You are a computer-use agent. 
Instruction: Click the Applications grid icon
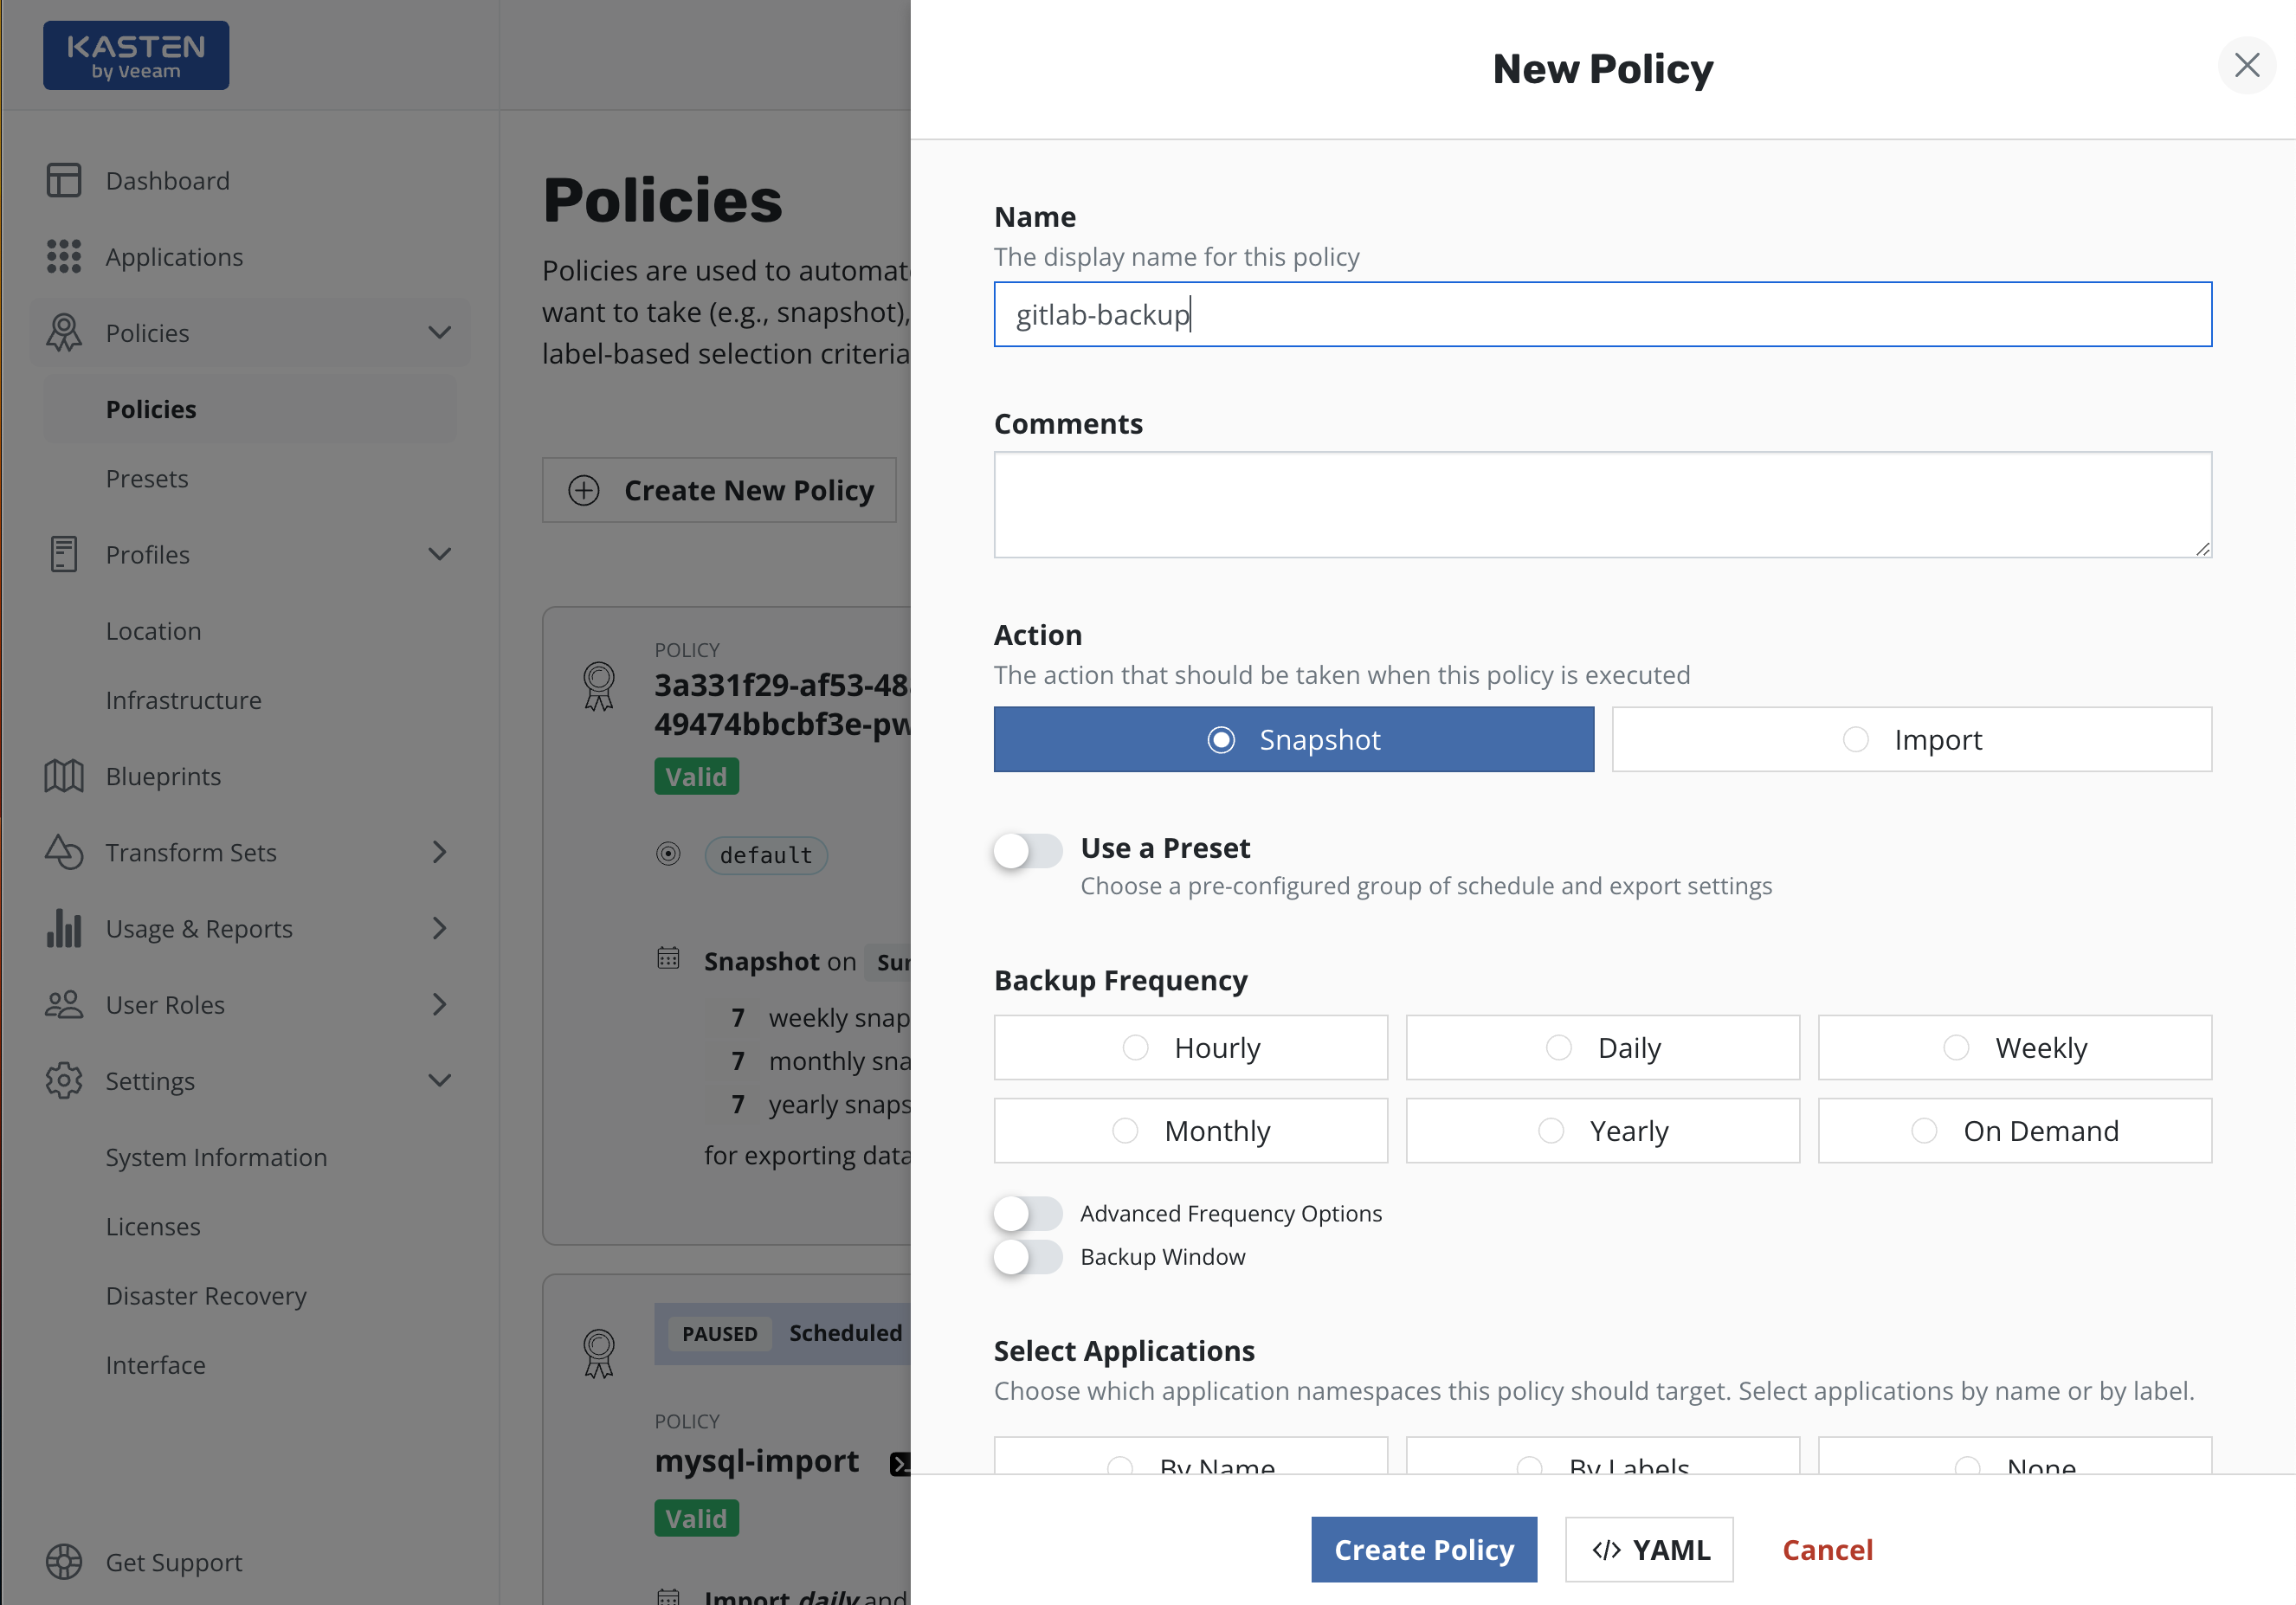(63, 256)
